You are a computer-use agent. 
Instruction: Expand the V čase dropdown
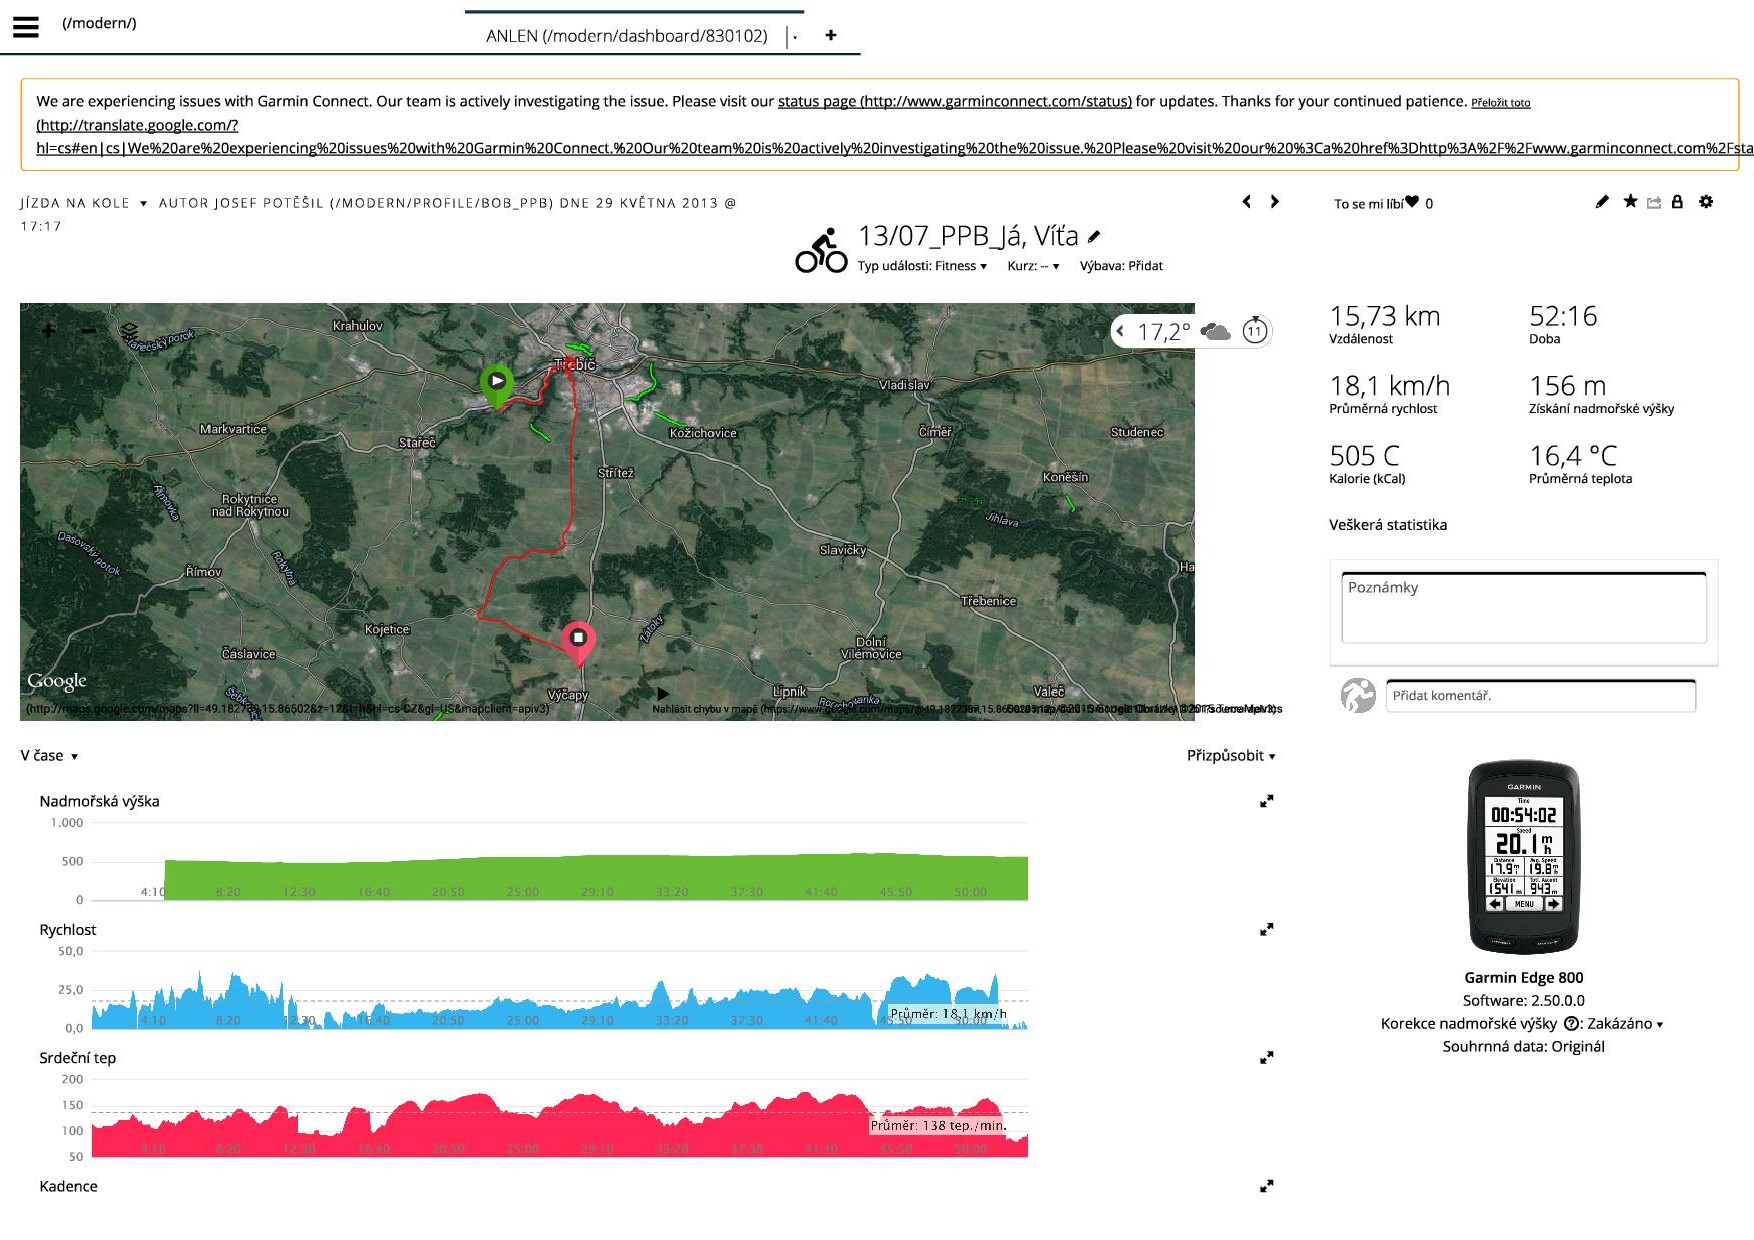pos(49,756)
